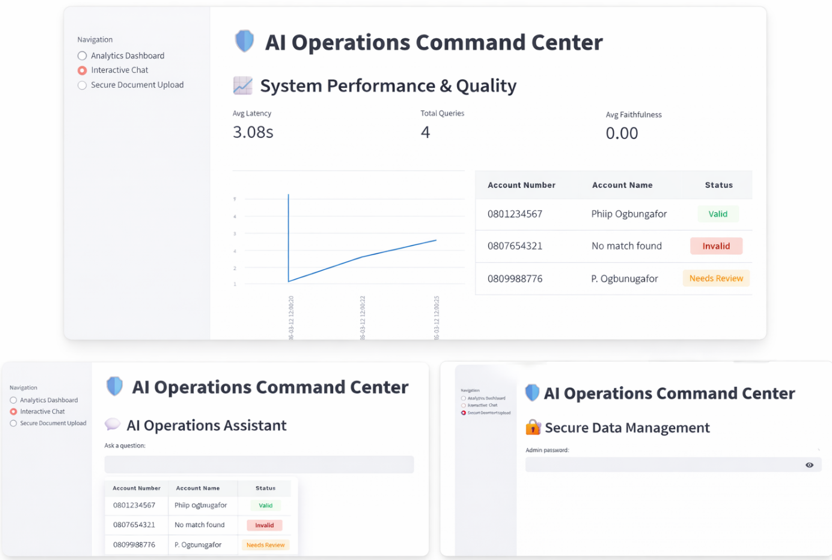The image size is (832, 560).
Task: Click the Total Queries value 4
Action: tap(426, 132)
